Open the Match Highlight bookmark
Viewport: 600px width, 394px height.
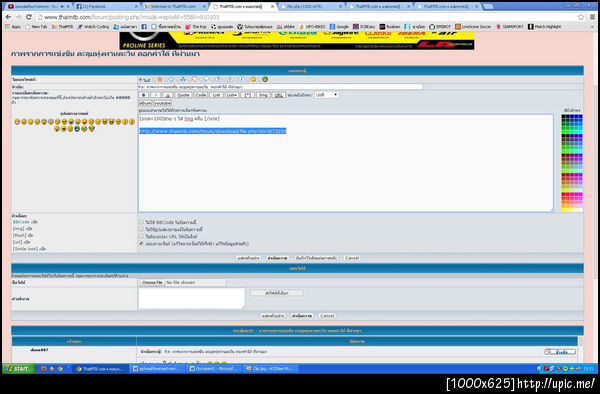point(545,27)
